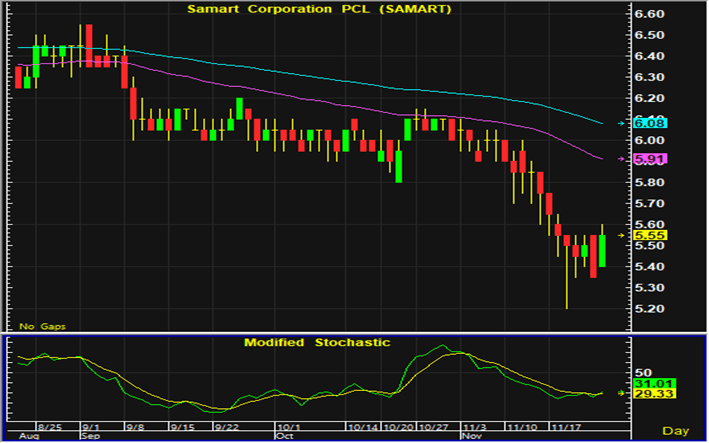Click the 6.30 price axis label
Image resolution: width=709 pixels, height=443 pixels.
[x=650, y=77]
